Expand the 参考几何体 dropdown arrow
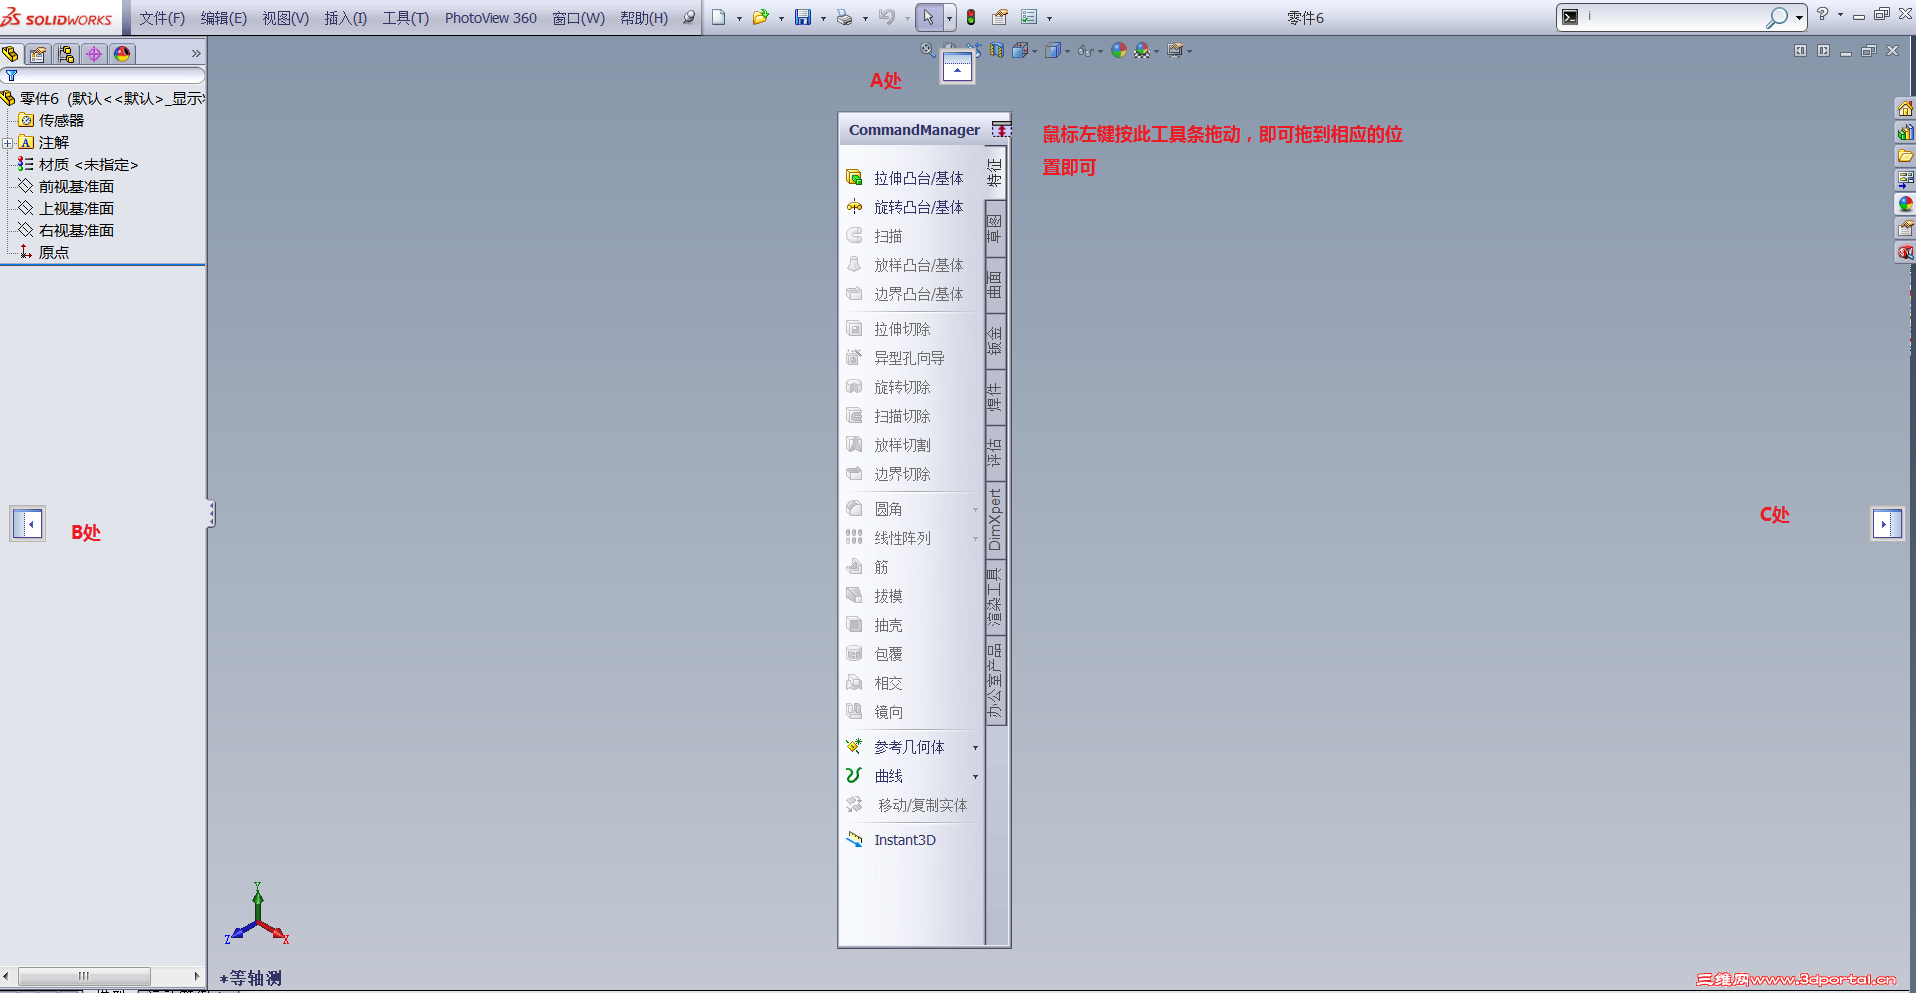1916x993 pixels. (976, 748)
